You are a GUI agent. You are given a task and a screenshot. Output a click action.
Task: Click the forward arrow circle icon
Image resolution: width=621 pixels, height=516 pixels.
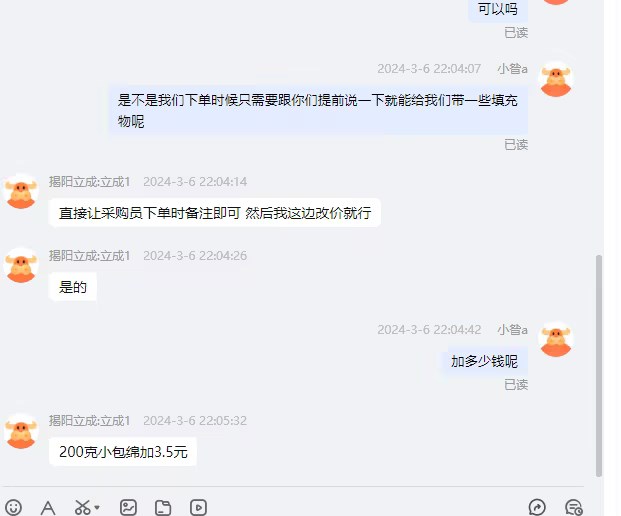tap(537, 507)
